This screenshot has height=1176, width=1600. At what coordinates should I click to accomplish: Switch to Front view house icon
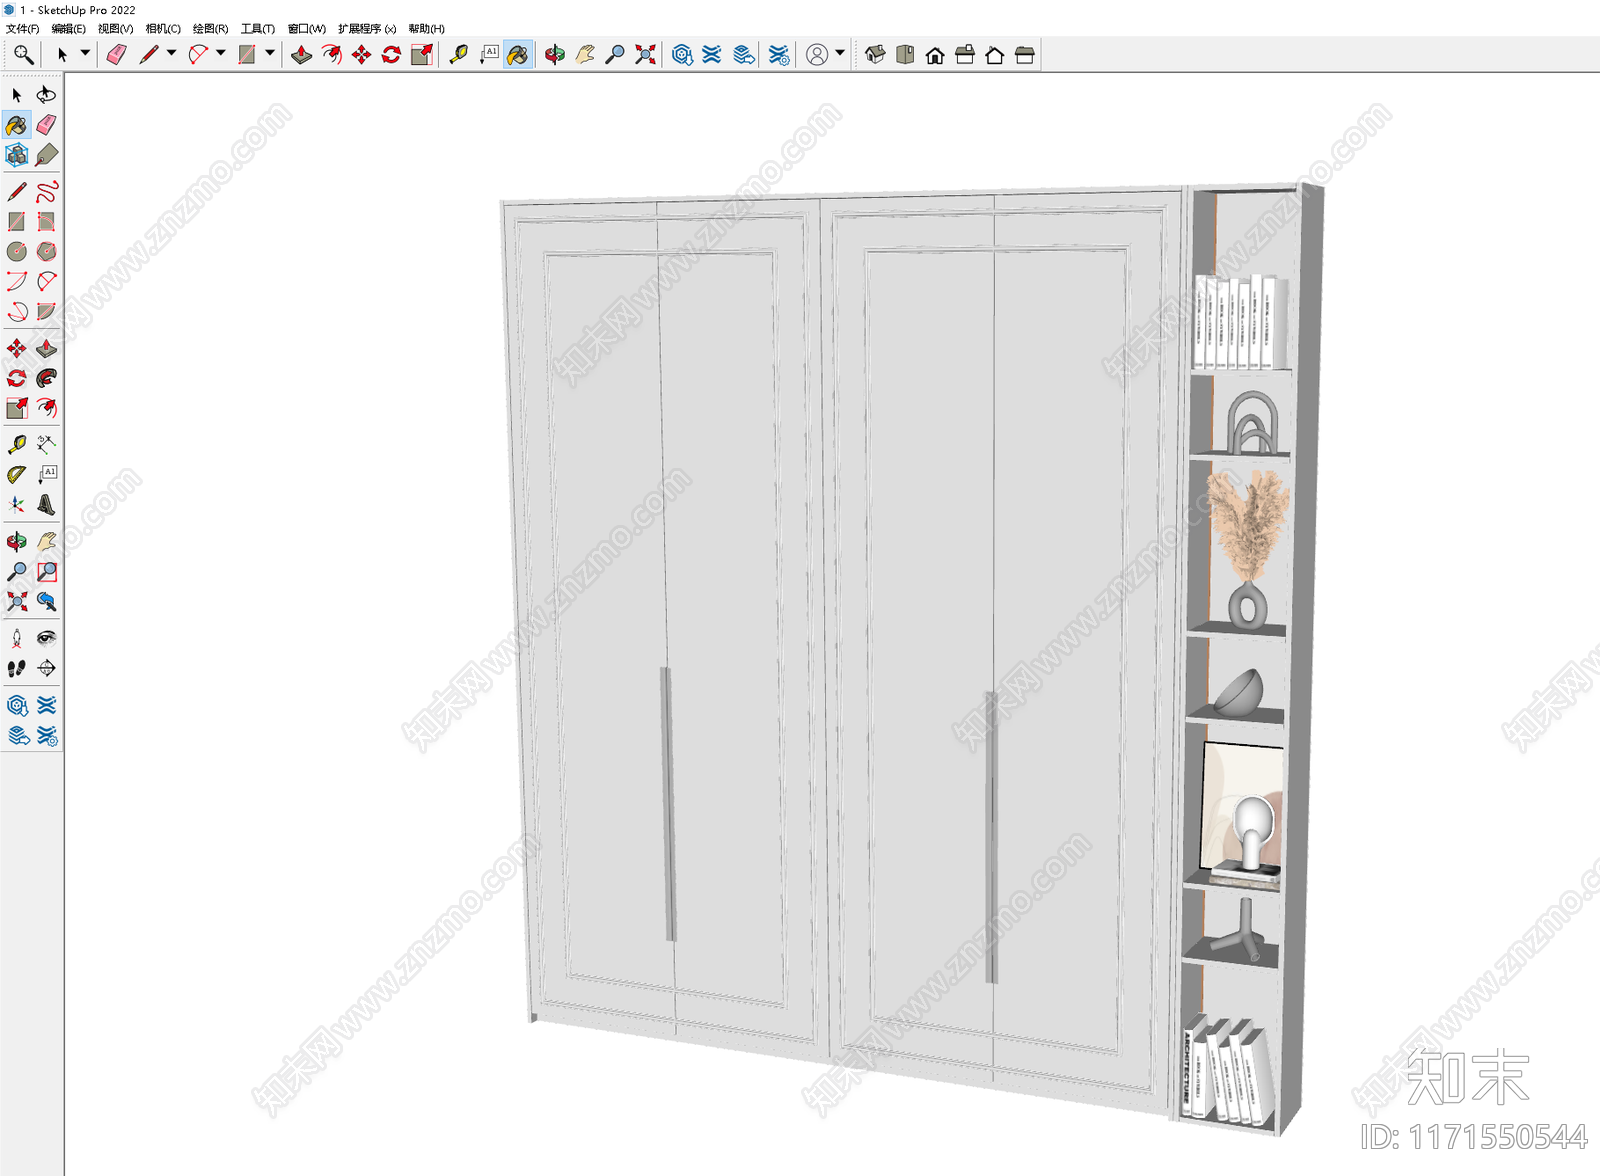(x=935, y=55)
